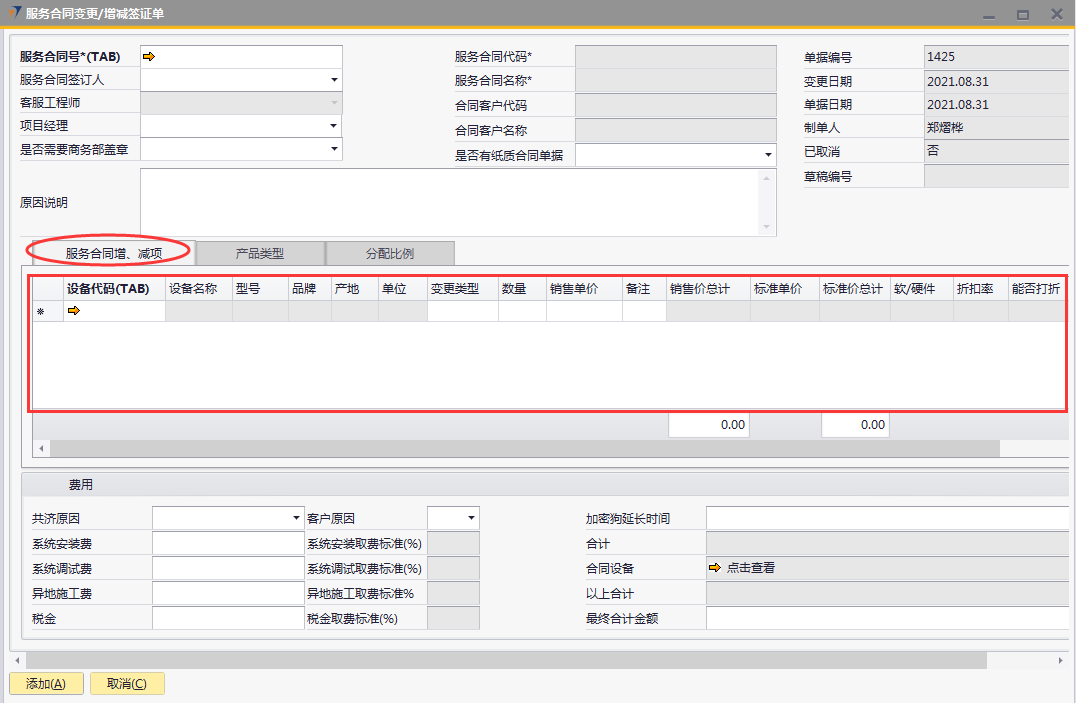Expand the 是否需要商务部盖章 dropdown
This screenshot has height=703, width=1076.
333,149
